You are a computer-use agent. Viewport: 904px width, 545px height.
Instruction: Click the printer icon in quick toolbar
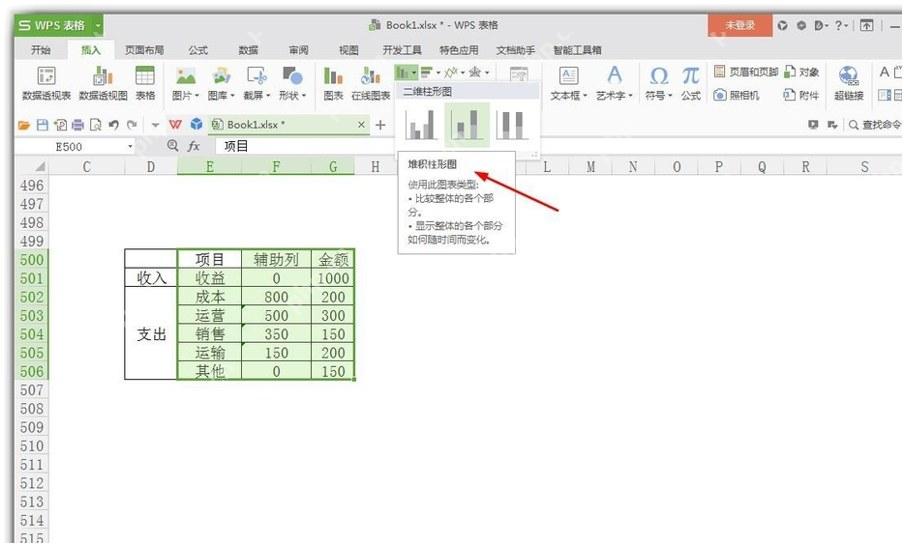(78, 125)
